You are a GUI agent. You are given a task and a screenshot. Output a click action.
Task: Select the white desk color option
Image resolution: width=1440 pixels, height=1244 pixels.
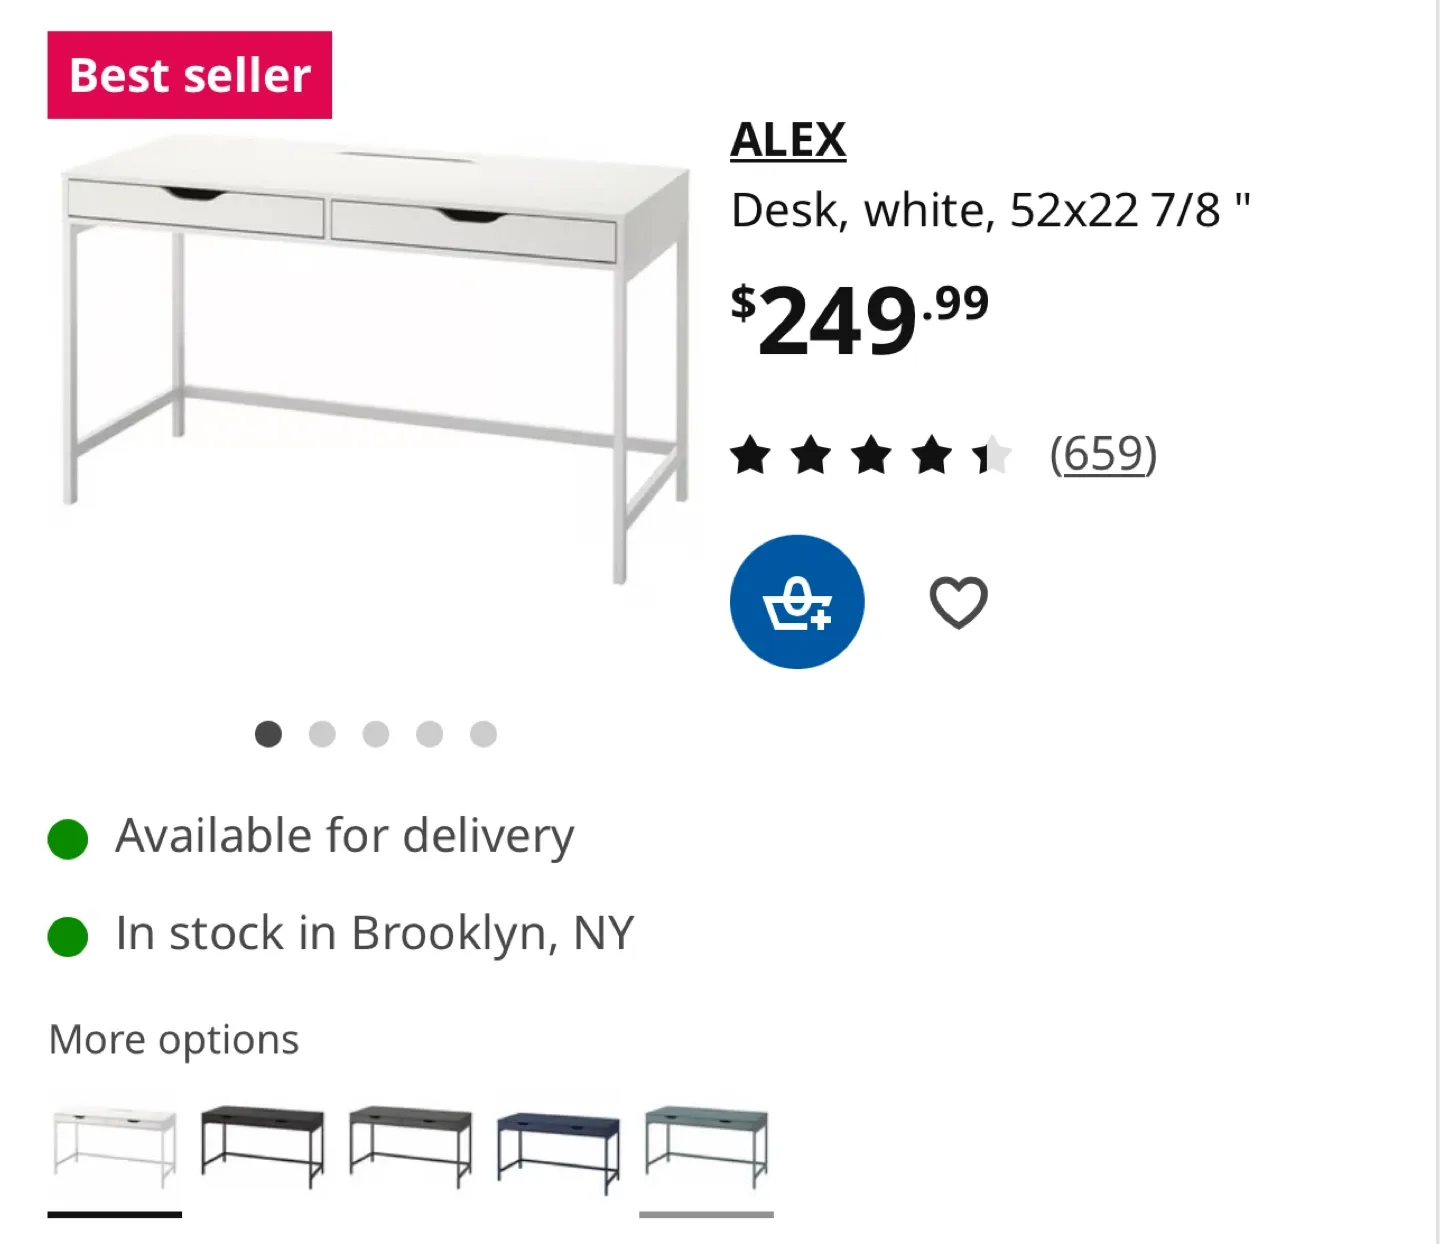click(x=115, y=1147)
